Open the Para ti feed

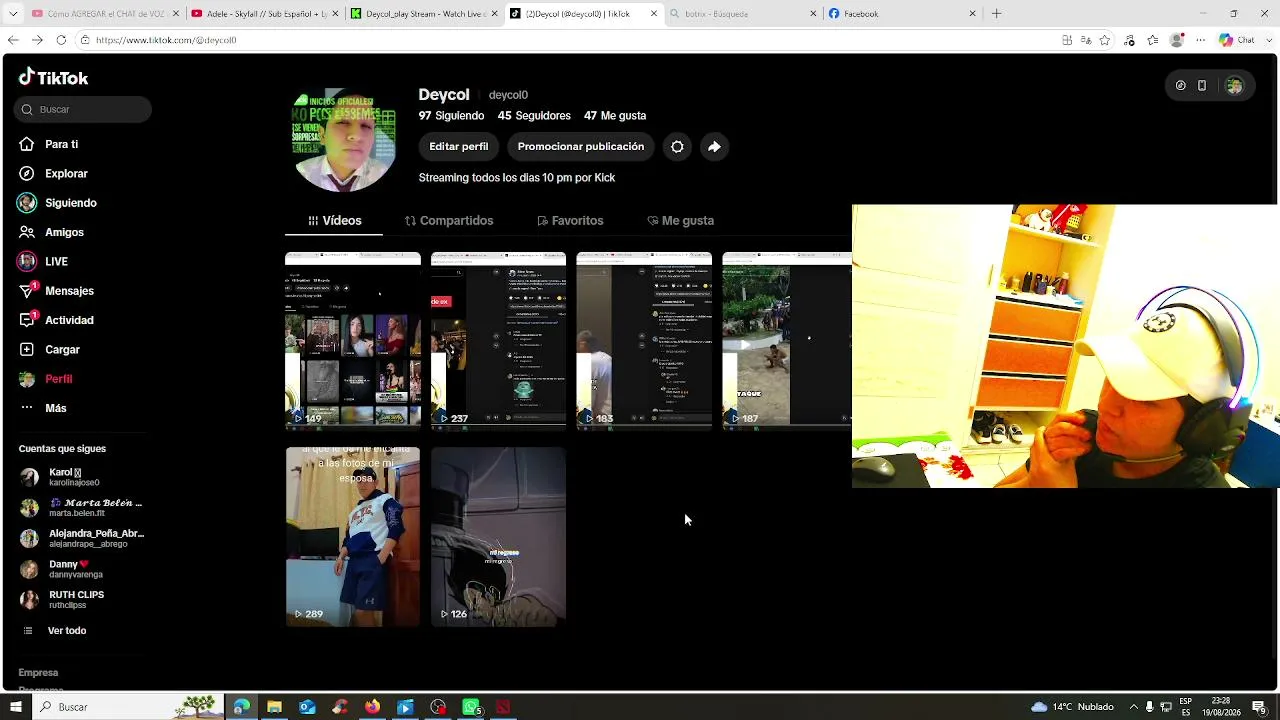pos(48,144)
